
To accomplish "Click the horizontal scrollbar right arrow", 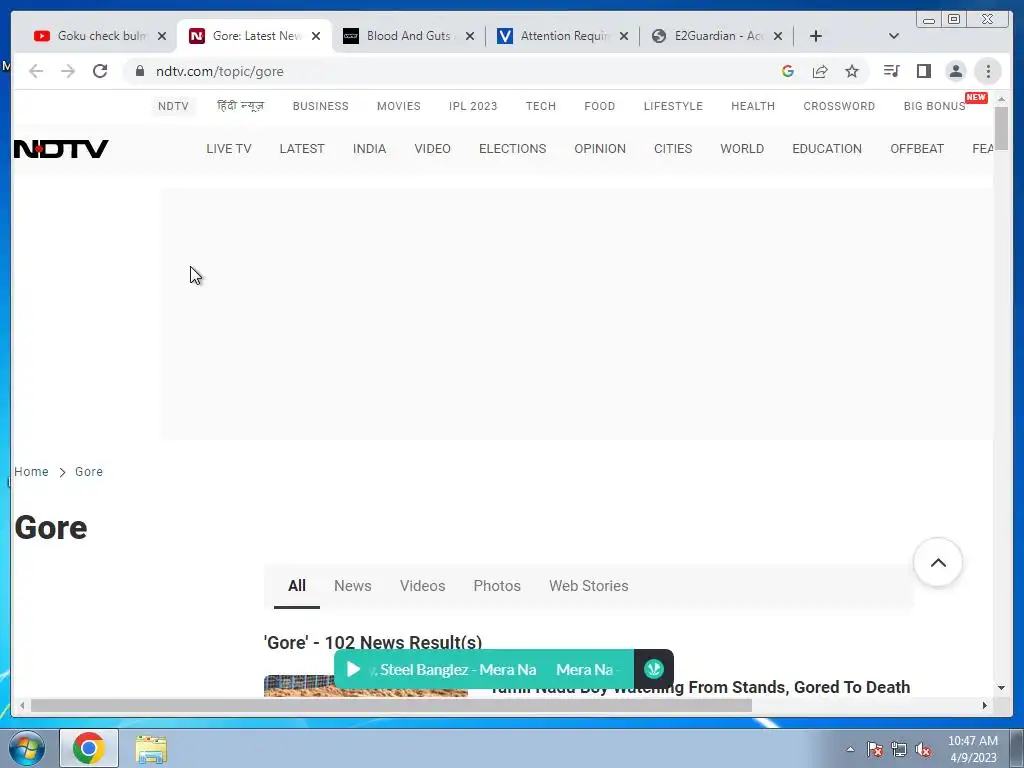I will 985,705.
